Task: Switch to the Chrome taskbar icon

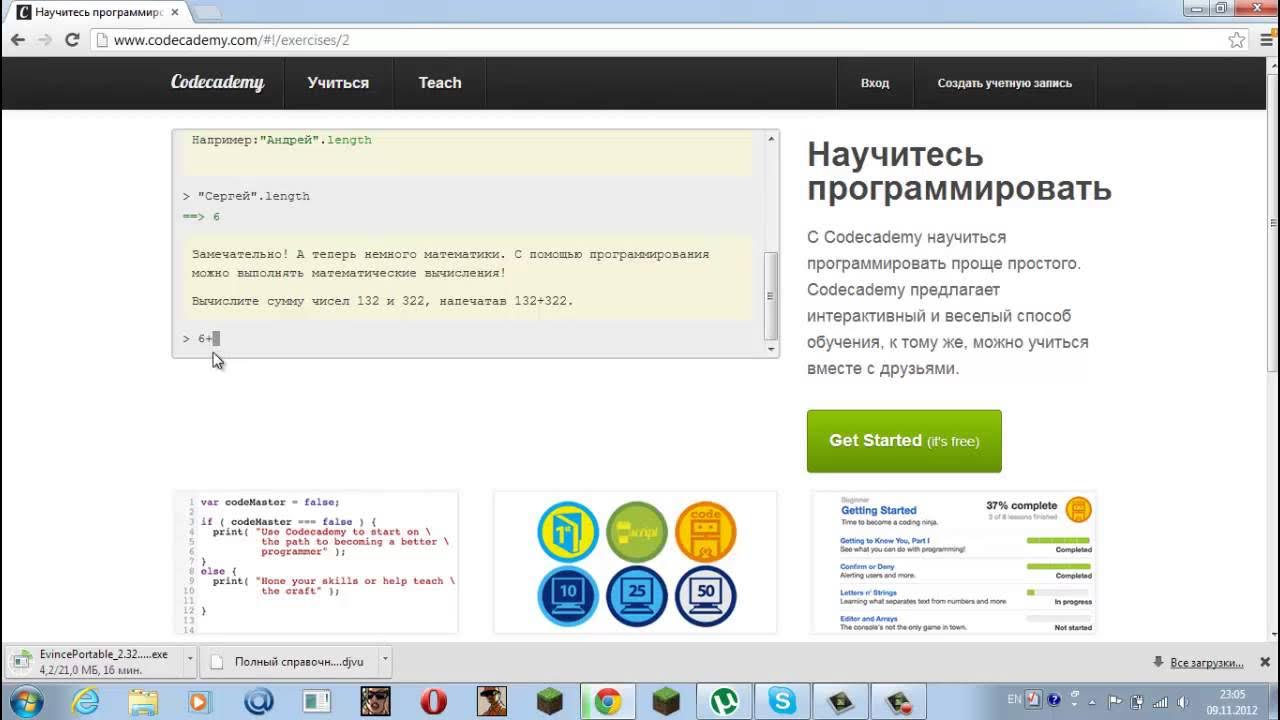Action: click(607, 702)
